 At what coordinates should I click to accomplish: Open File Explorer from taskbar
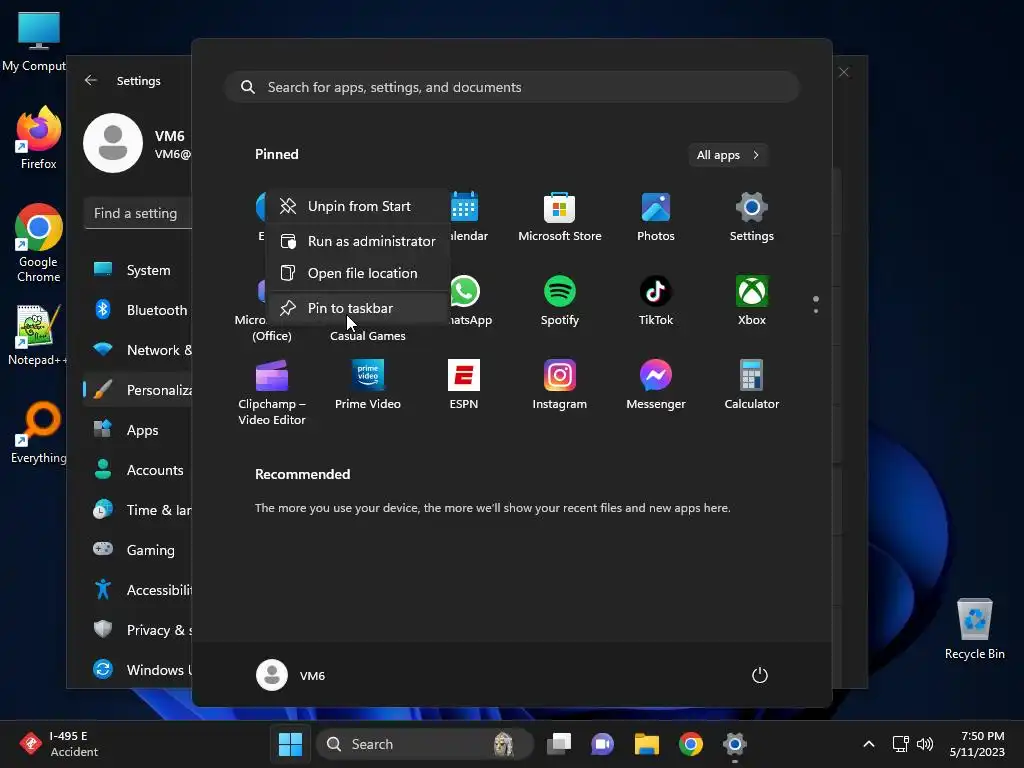[x=647, y=744]
